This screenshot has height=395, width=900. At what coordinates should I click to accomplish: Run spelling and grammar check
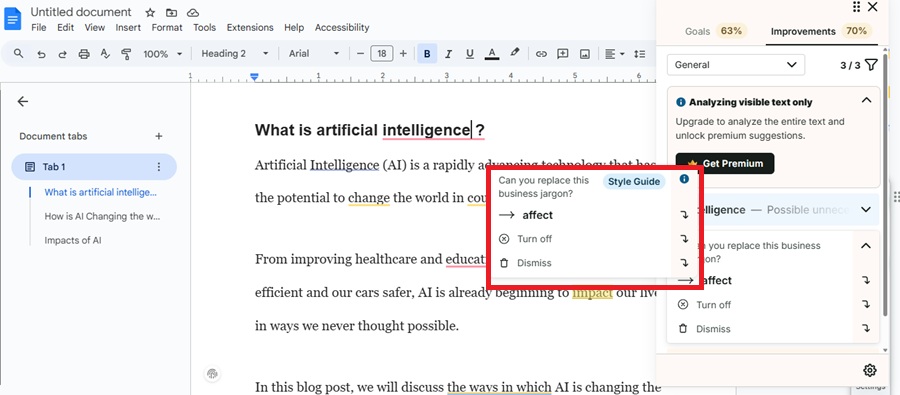pyautogui.click(x=105, y=54)
